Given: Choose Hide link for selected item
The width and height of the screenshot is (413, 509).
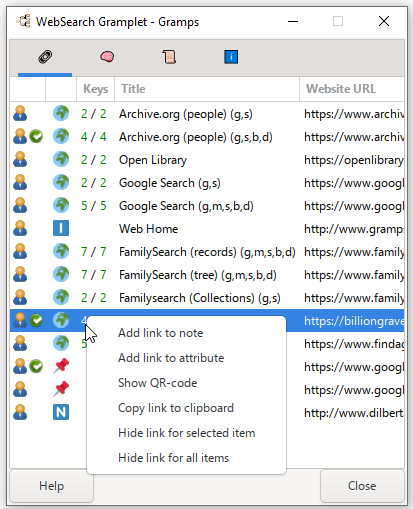Looking at the screenshot, I should (x=187, y=433).
